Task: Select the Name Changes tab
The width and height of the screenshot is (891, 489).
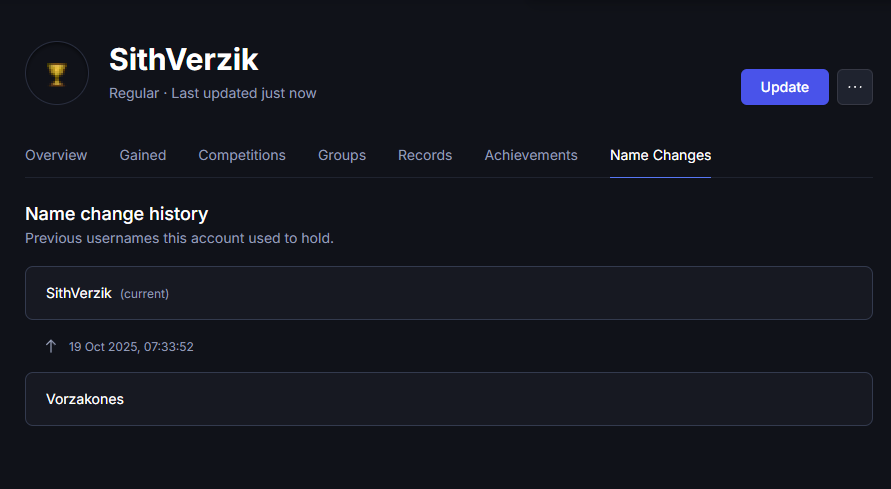Action: click(660, 155)
